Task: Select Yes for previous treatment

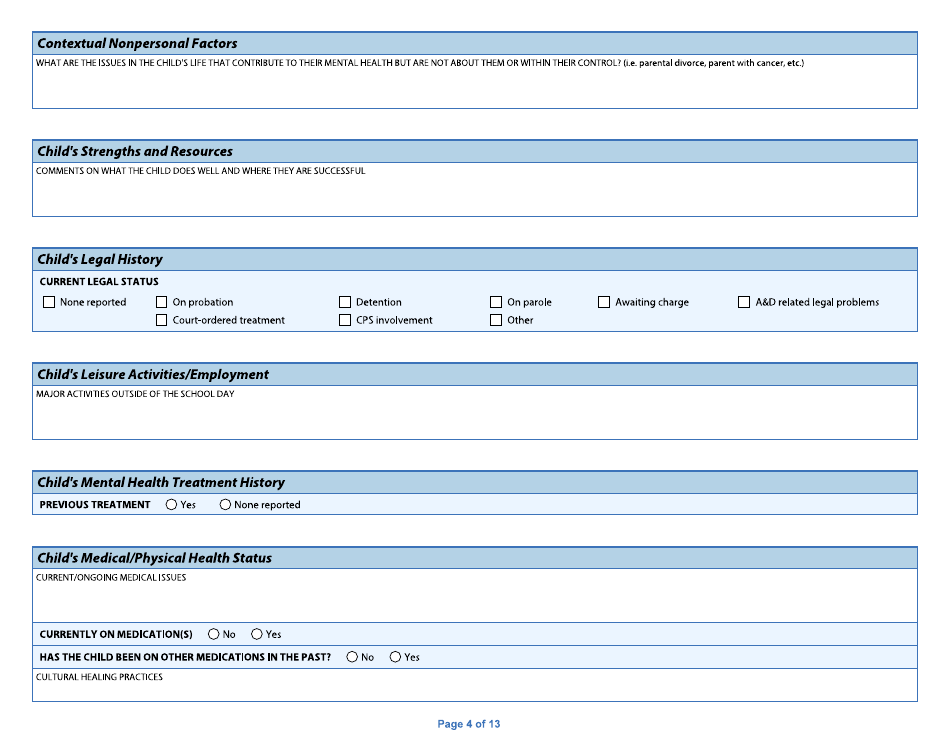Action: [x=169, y=504]
